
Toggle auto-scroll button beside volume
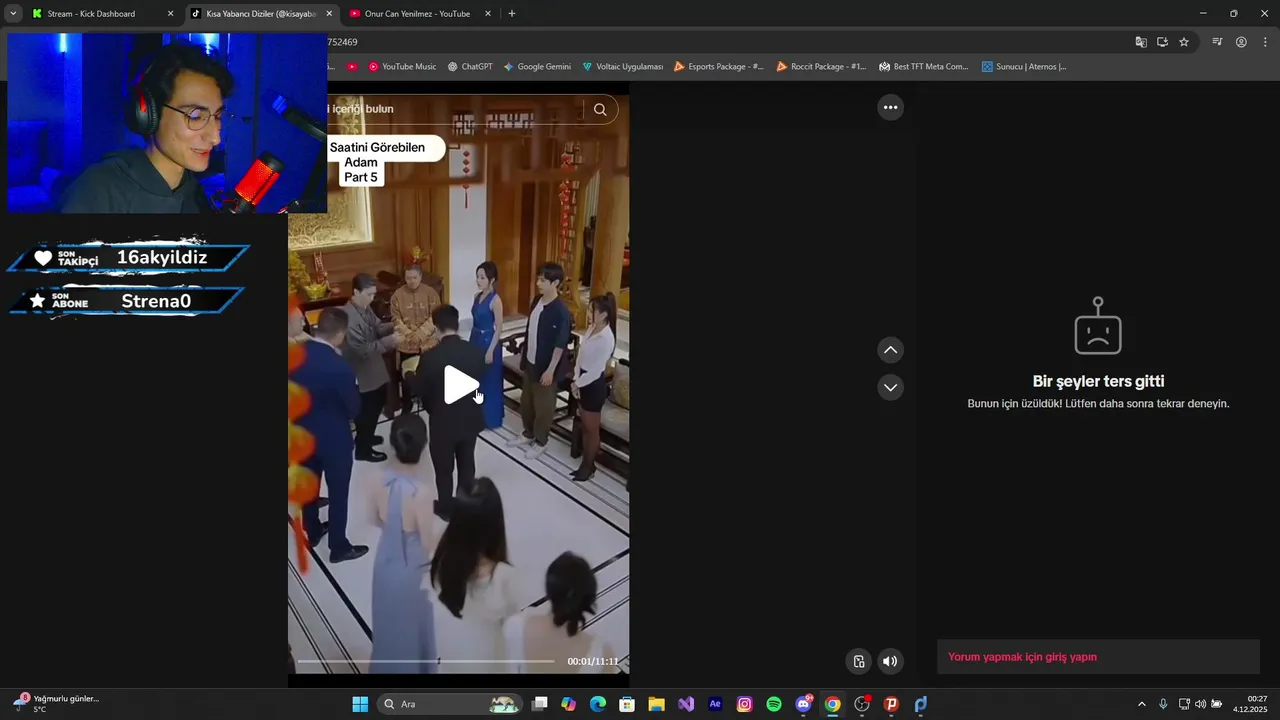(x=858, y=661)
